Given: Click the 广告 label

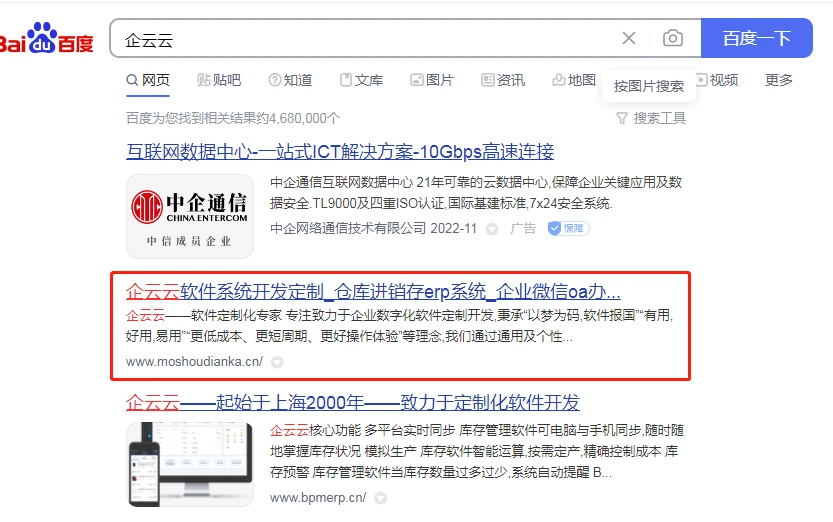Looking at the screenshot, I should click(x=523, y=228).
